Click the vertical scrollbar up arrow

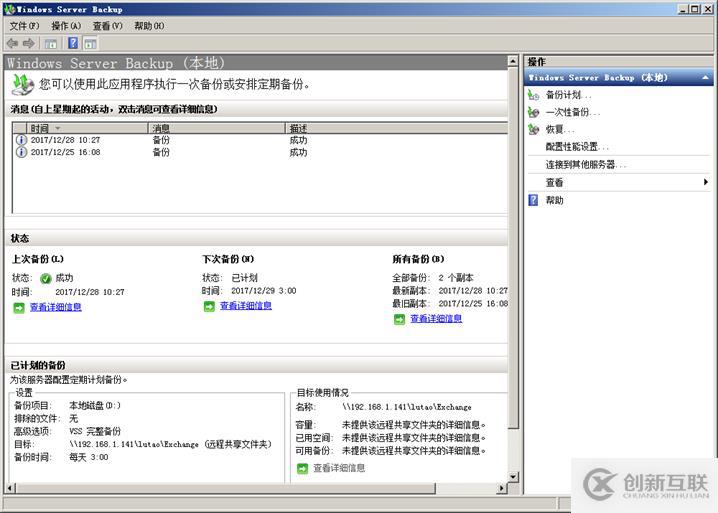[x=513, y=61]
